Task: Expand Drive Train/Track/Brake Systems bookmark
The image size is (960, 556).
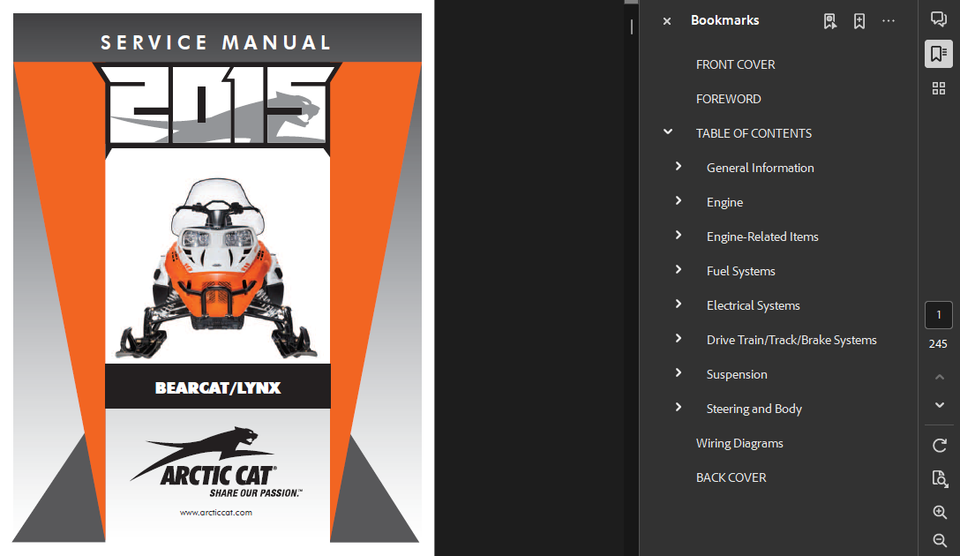Action: coord(678,339)
